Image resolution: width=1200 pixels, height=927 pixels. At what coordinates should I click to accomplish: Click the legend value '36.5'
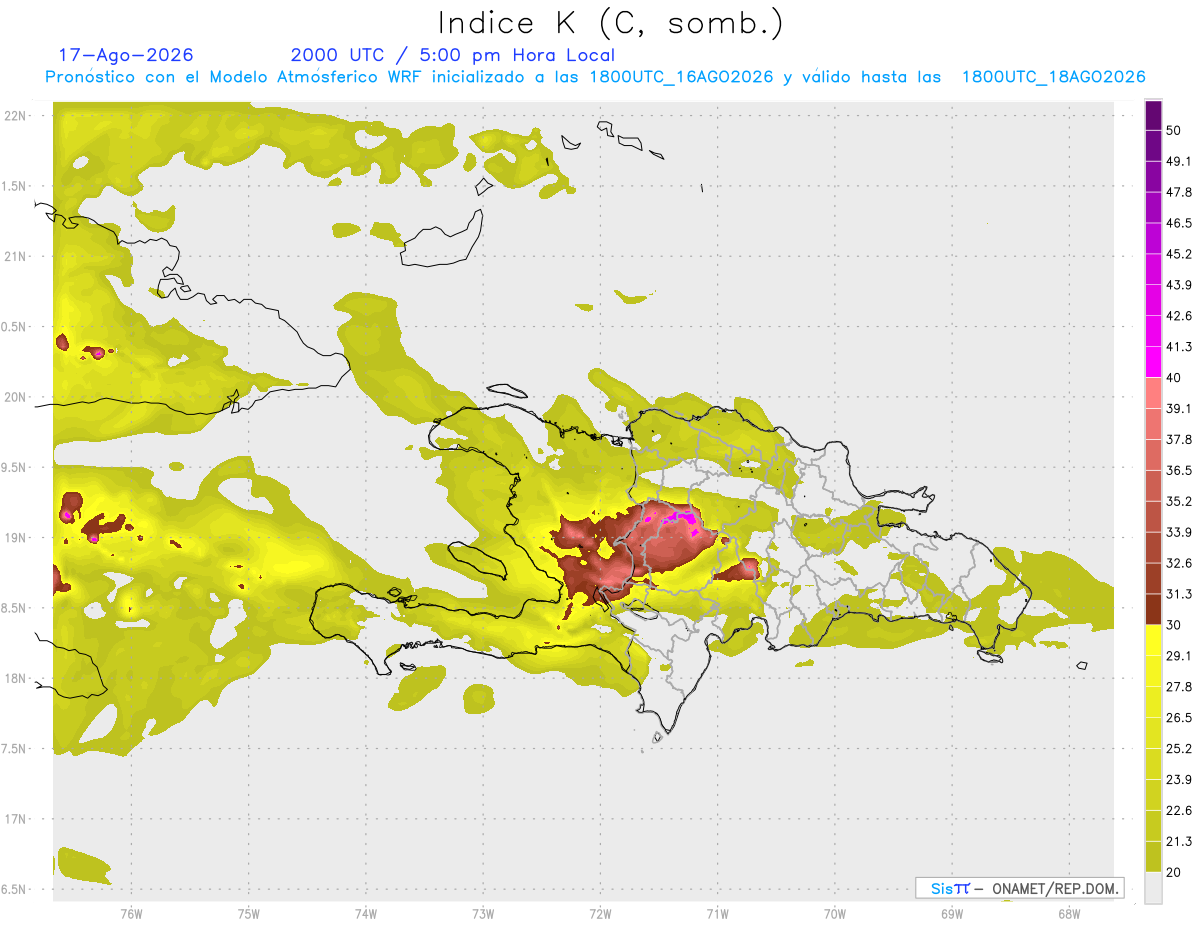[1179, 470]
